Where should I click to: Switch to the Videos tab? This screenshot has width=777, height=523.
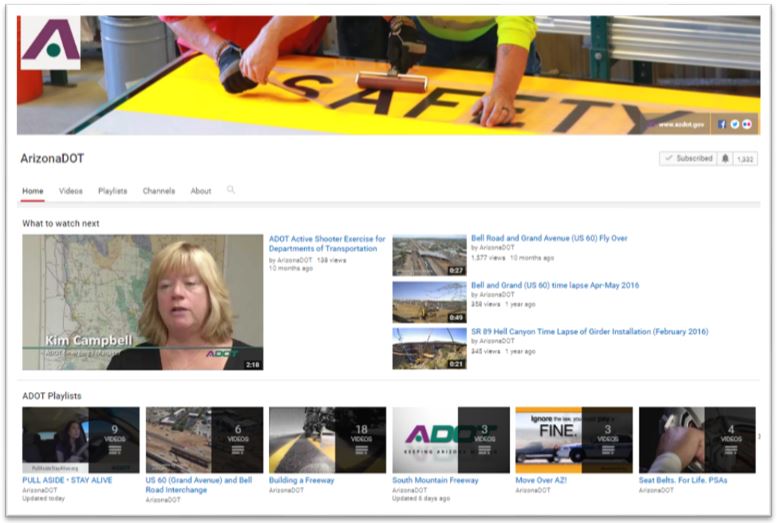pyautogui.click(x=71, y=191)
